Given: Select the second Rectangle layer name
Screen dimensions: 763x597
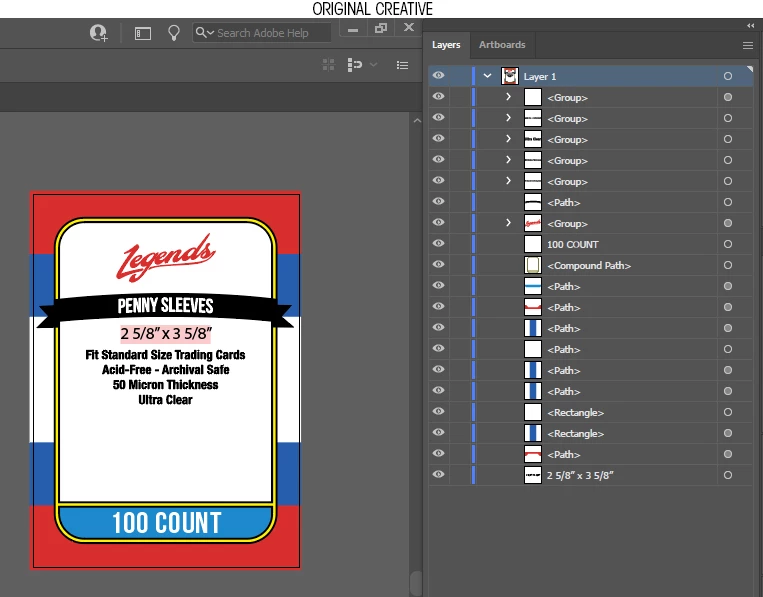Looking at the screenshot, I should coord(575,434).
